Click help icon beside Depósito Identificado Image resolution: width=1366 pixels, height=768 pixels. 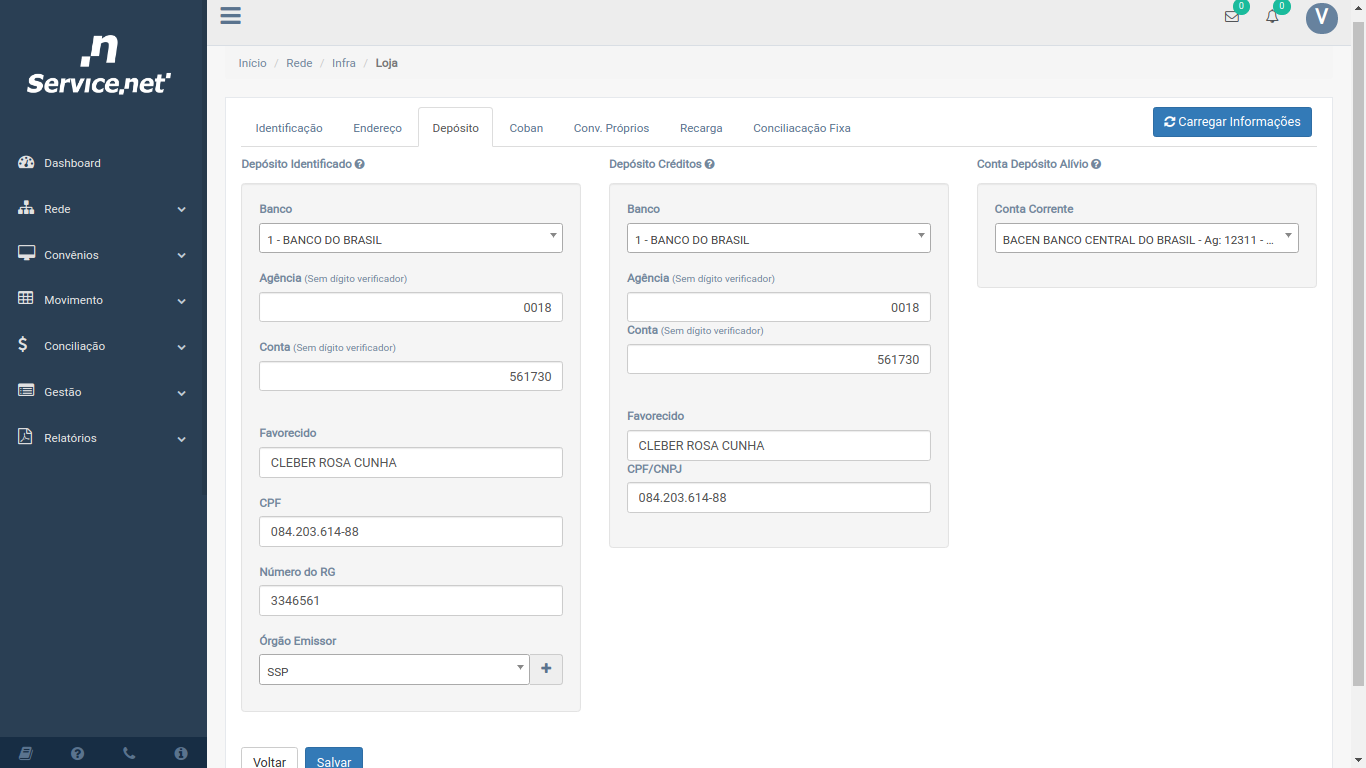point(360,164)
